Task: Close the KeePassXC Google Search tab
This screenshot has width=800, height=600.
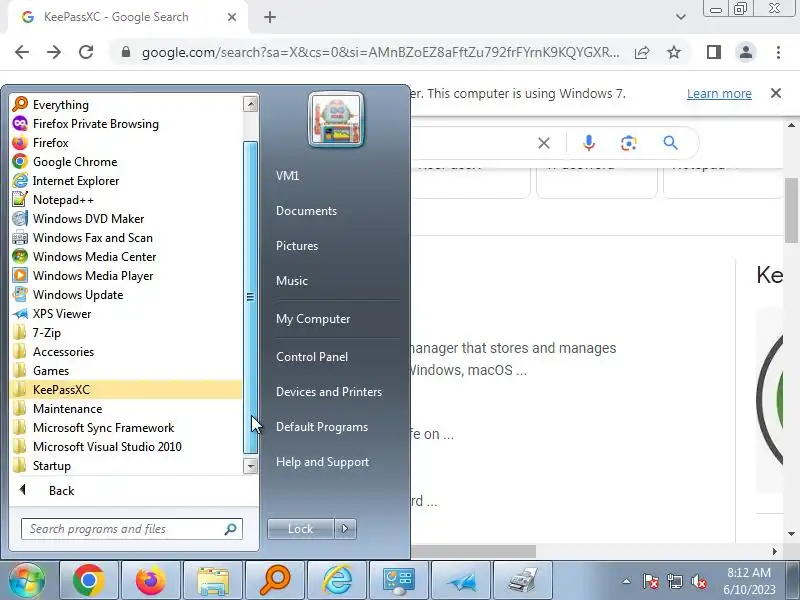Action: pos(232,17)
